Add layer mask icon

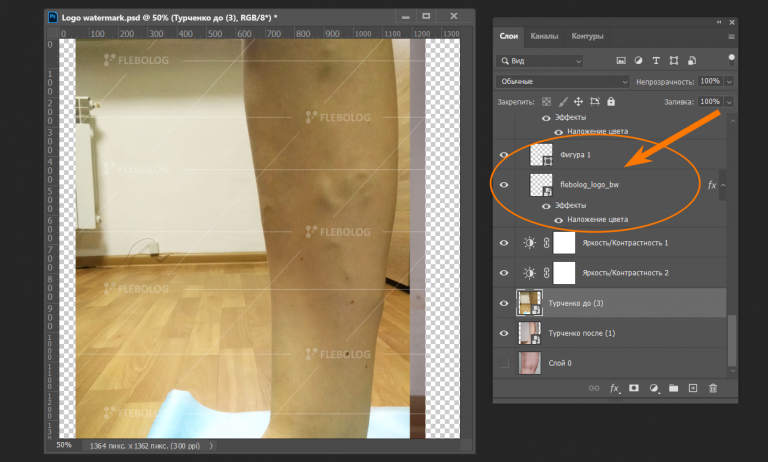tap(634, 388)
